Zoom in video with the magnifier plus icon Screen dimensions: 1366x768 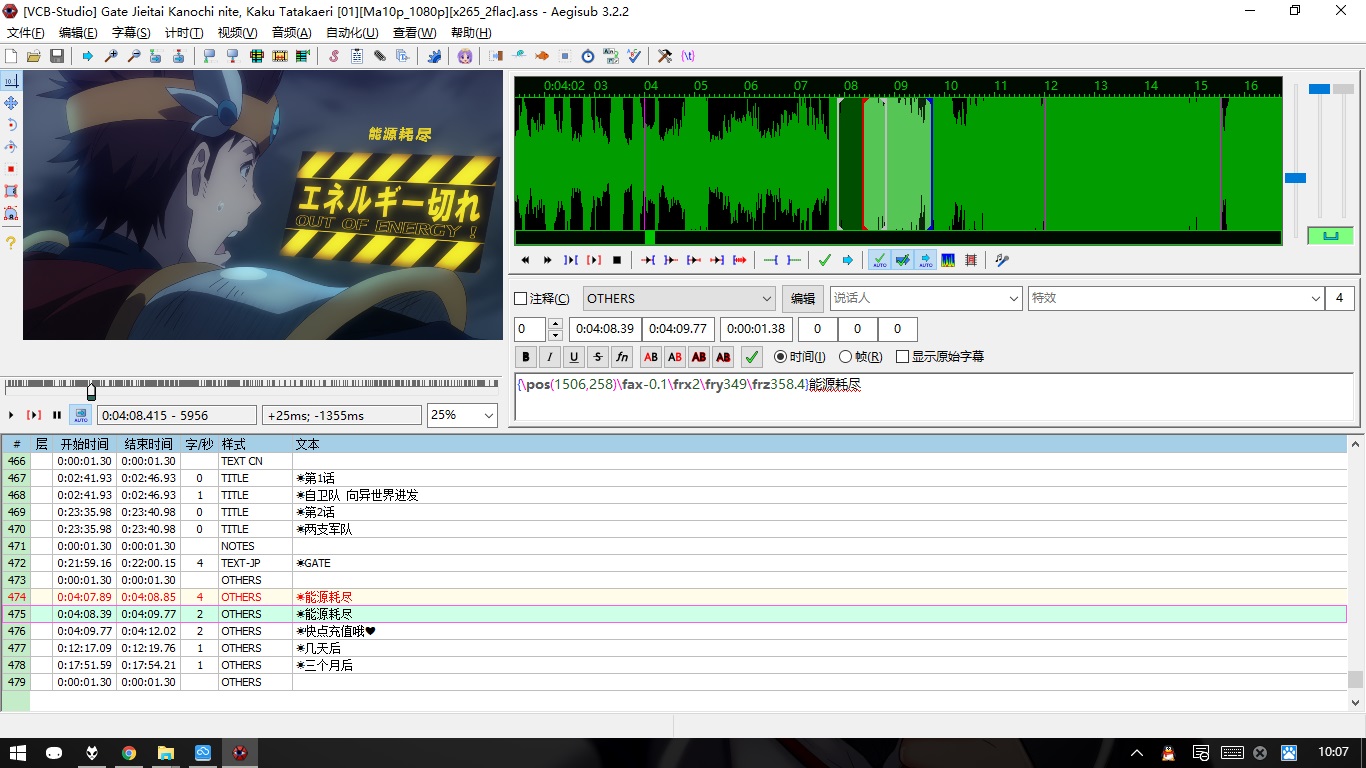[x=111, y=56]
